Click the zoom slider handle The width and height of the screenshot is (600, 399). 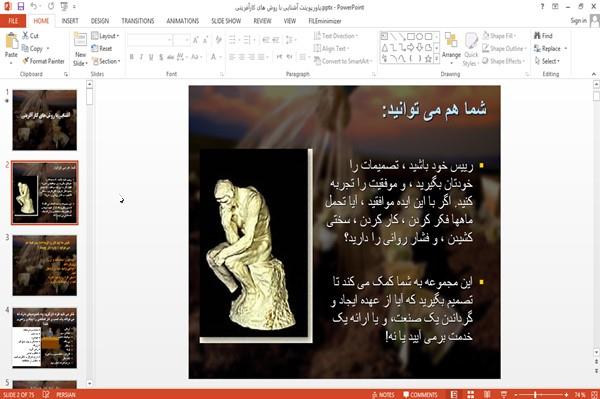click(x=535, y=394)
